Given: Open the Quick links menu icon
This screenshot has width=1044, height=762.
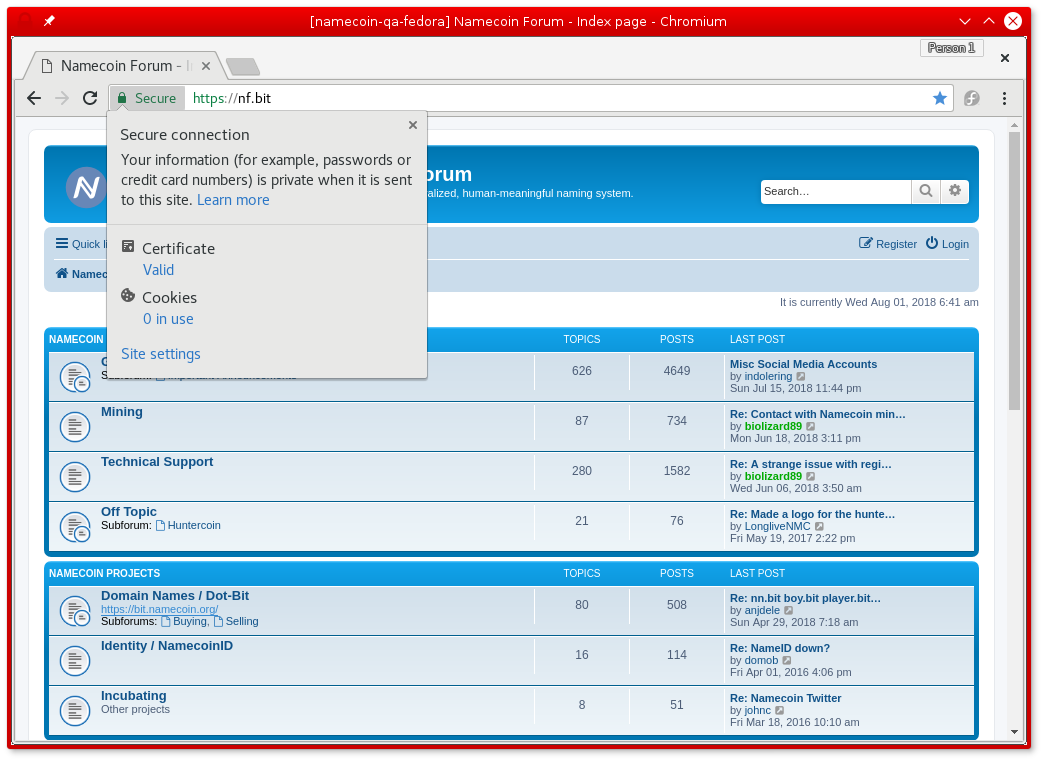Looking at the screenshot, I should point(61,243).
